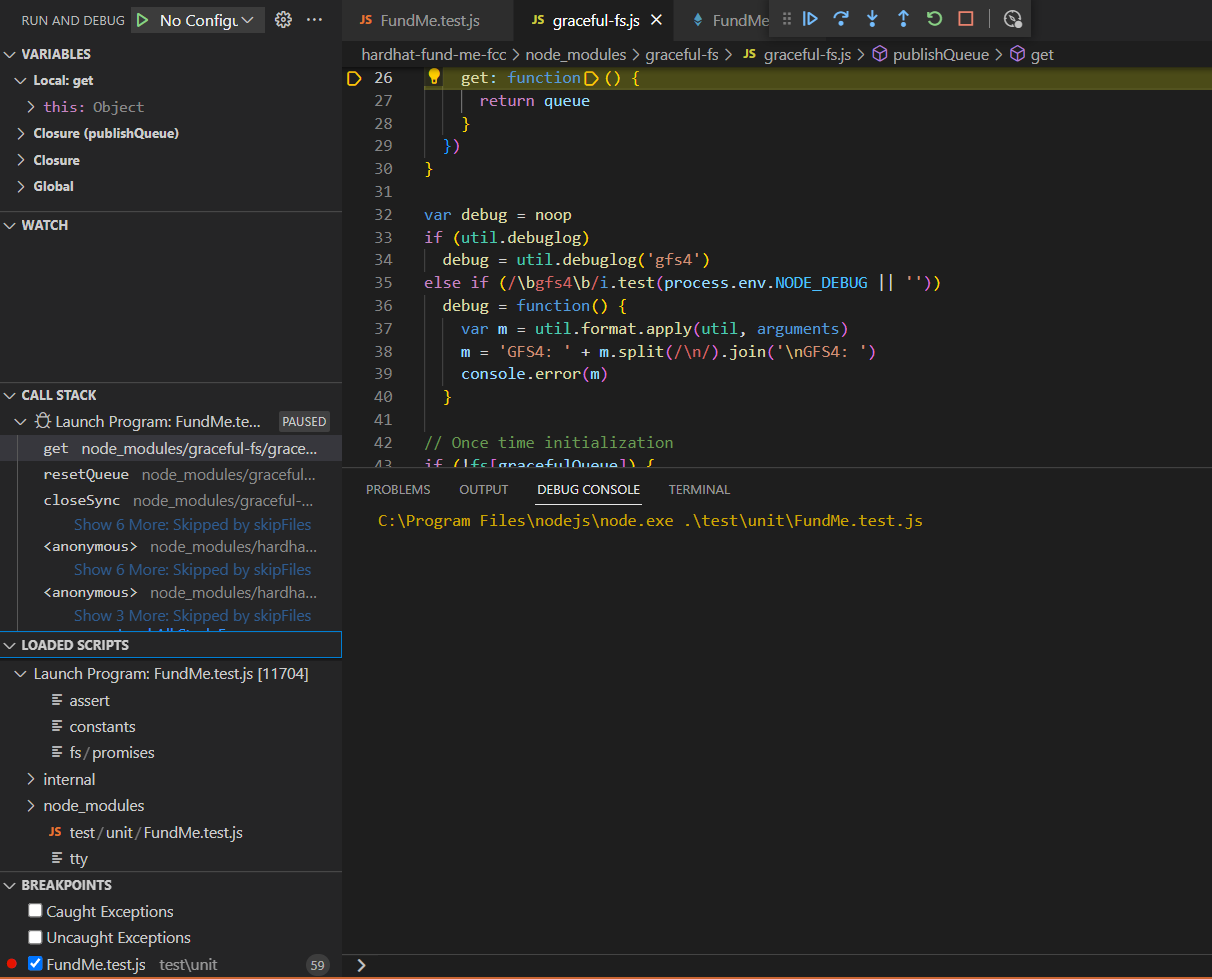Grab the debug toolbar drag handle
Image resolution: width=1212 pixels, height=979 pixels.
pos(786,19)
